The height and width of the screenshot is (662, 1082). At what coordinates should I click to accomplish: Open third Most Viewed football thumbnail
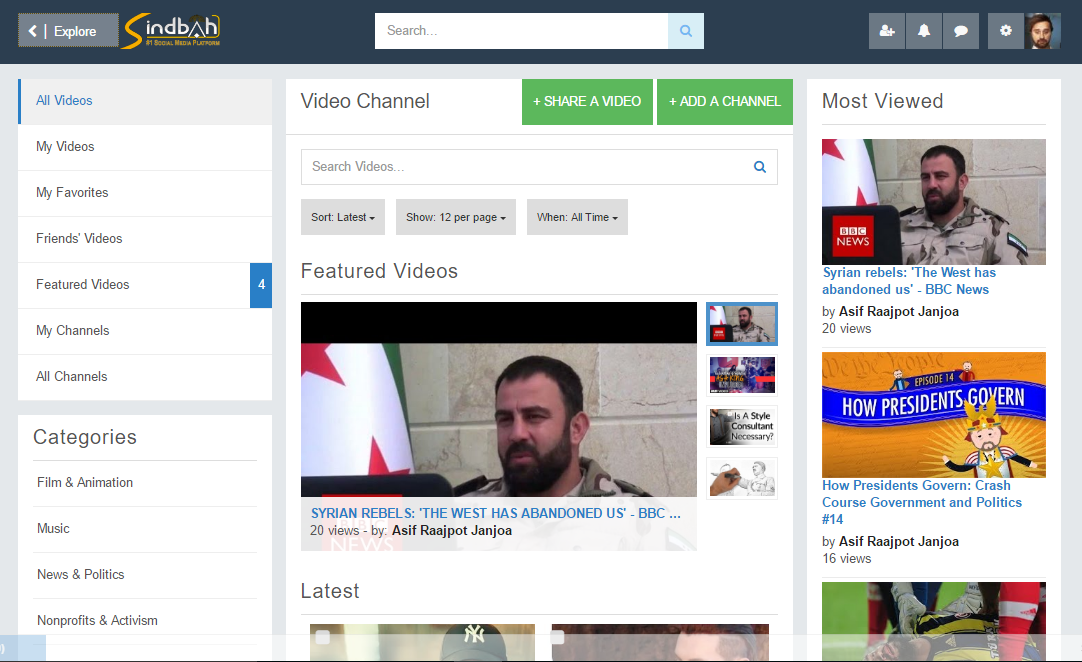(x=934, y=621)
